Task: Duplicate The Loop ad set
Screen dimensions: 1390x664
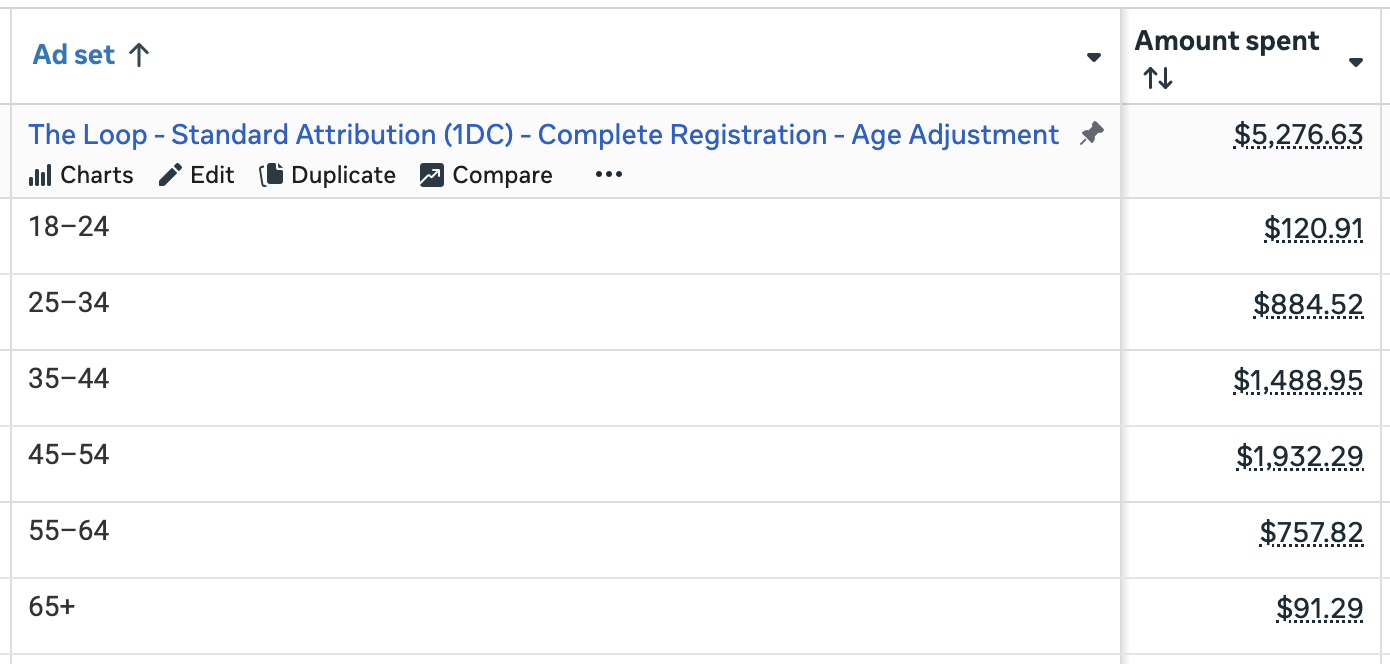Action: 328,176
